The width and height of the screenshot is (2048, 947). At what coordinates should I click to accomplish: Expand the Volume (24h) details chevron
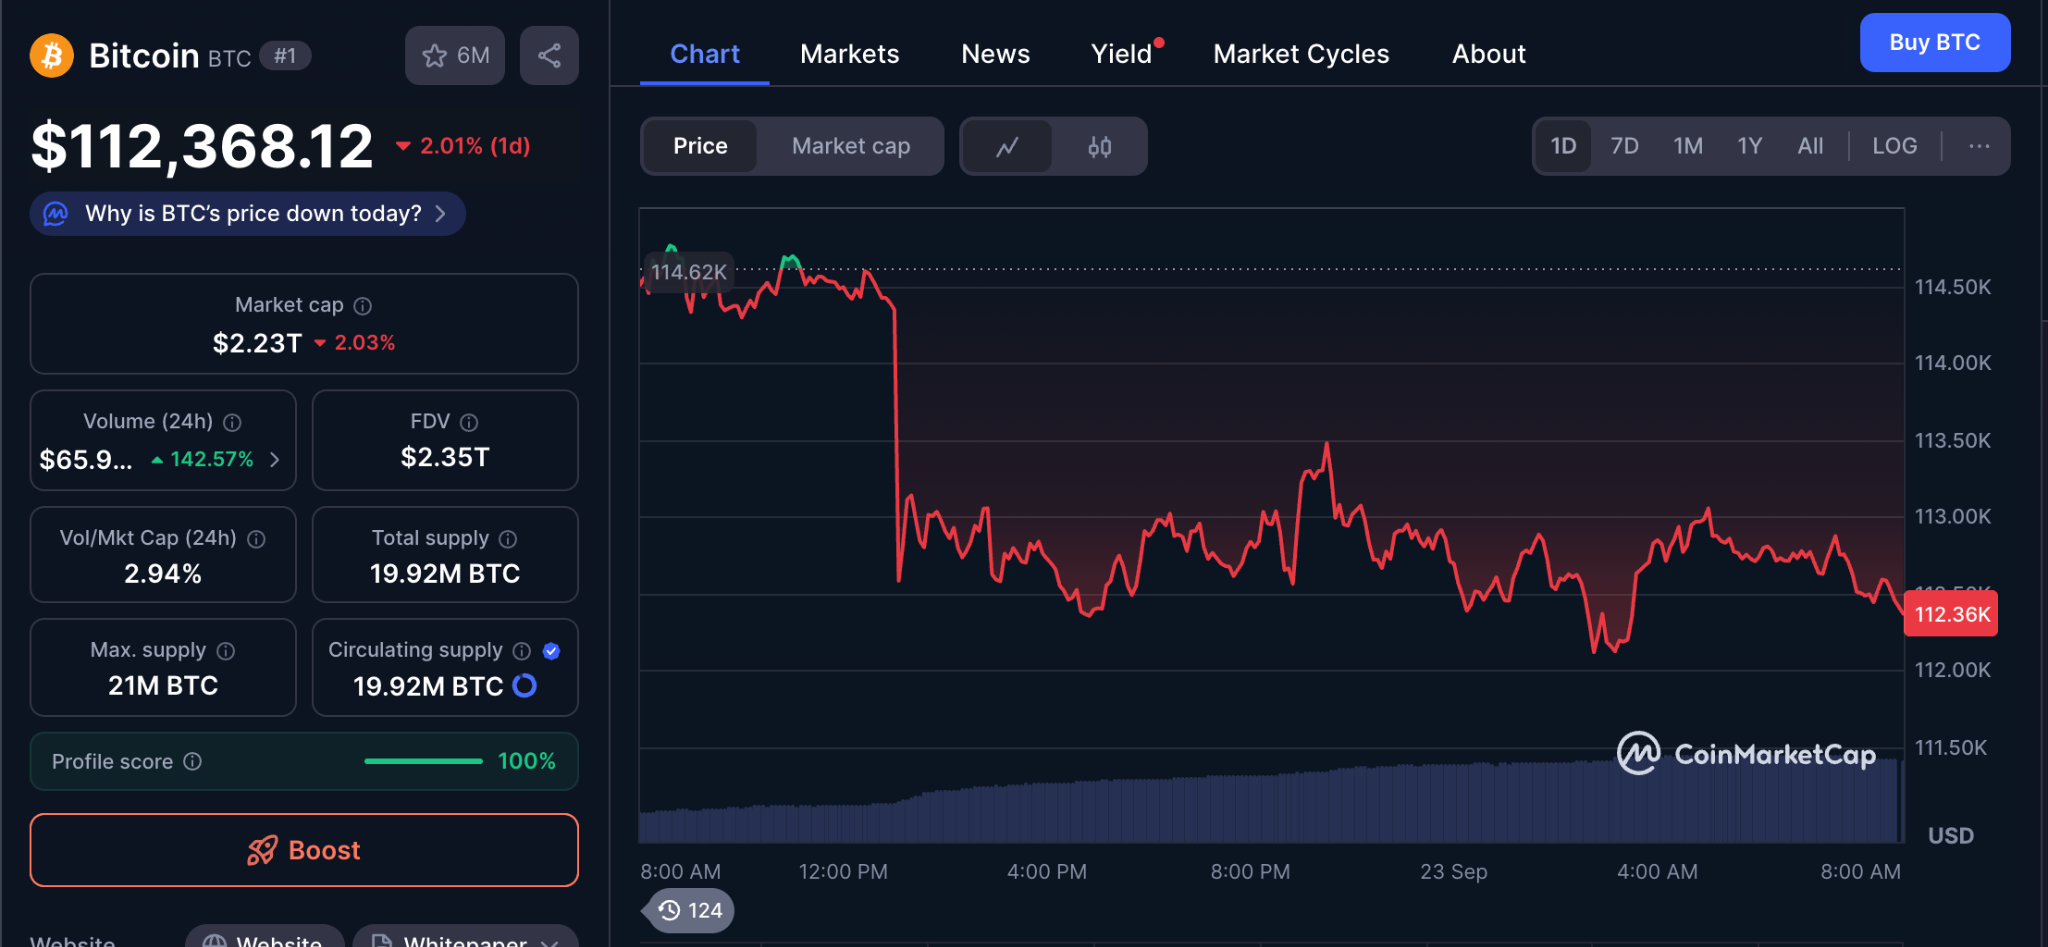(x=275, y=459)
